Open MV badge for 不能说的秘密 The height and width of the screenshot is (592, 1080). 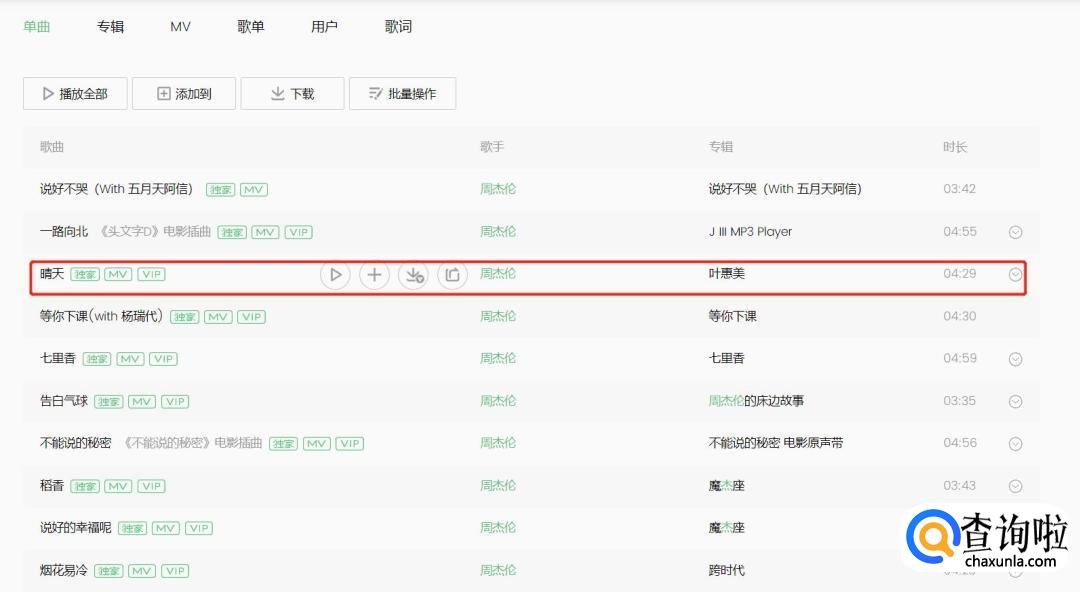click(316, 444)
